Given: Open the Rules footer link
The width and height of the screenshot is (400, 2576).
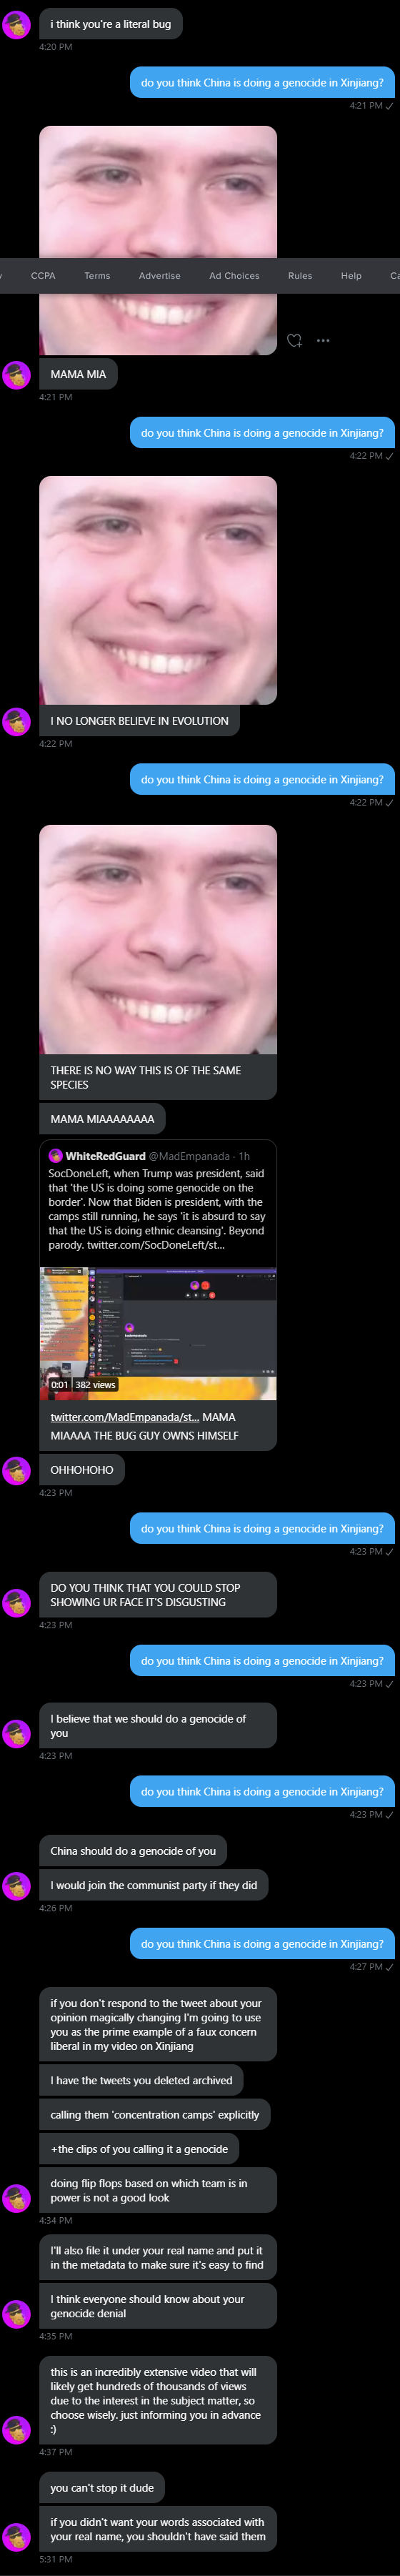Looking at the screenshot, I should click(300, 276).
